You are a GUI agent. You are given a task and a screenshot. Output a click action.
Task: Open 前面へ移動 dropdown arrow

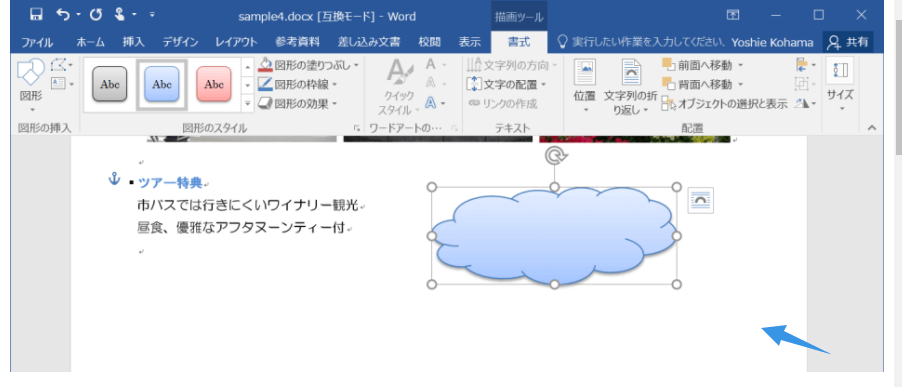(740, 65)
